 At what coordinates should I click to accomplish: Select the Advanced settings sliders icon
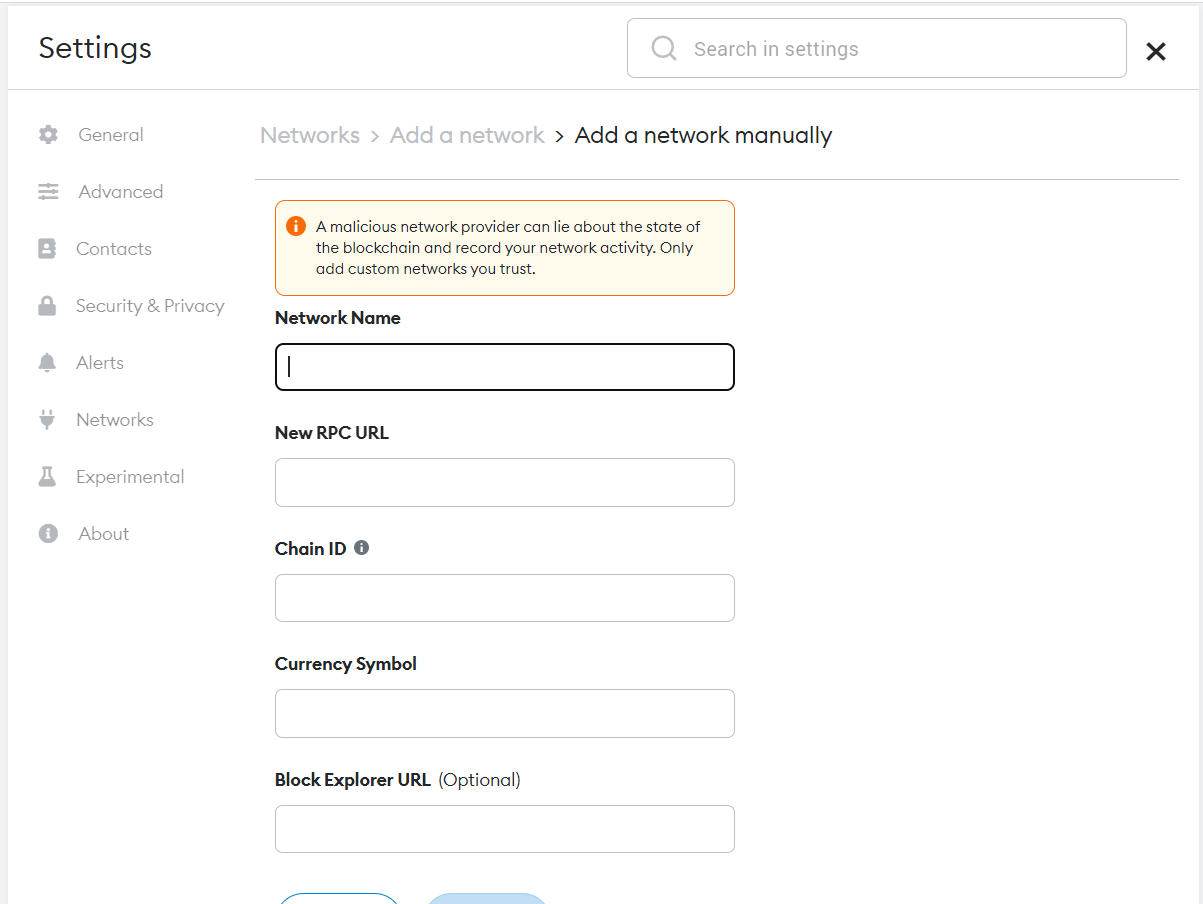coord(48,191)
